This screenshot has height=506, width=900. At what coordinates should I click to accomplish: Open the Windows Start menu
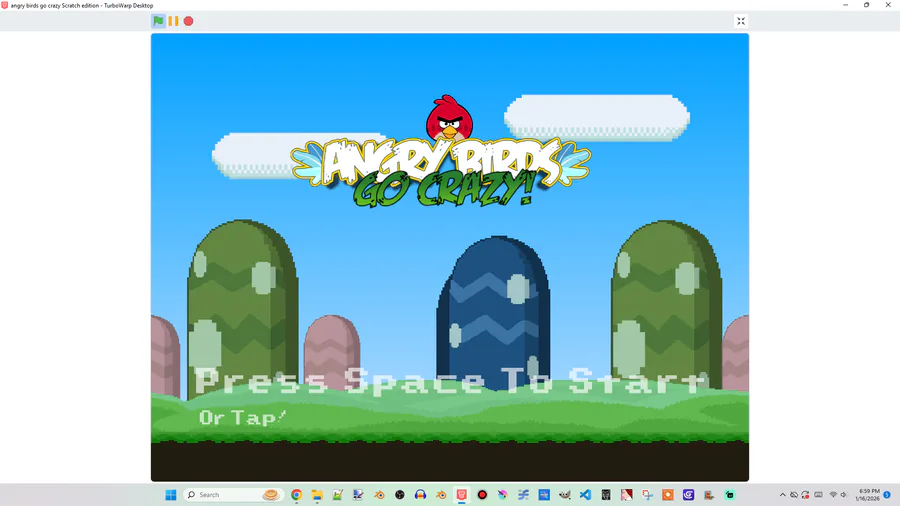(x=170, y=495)
